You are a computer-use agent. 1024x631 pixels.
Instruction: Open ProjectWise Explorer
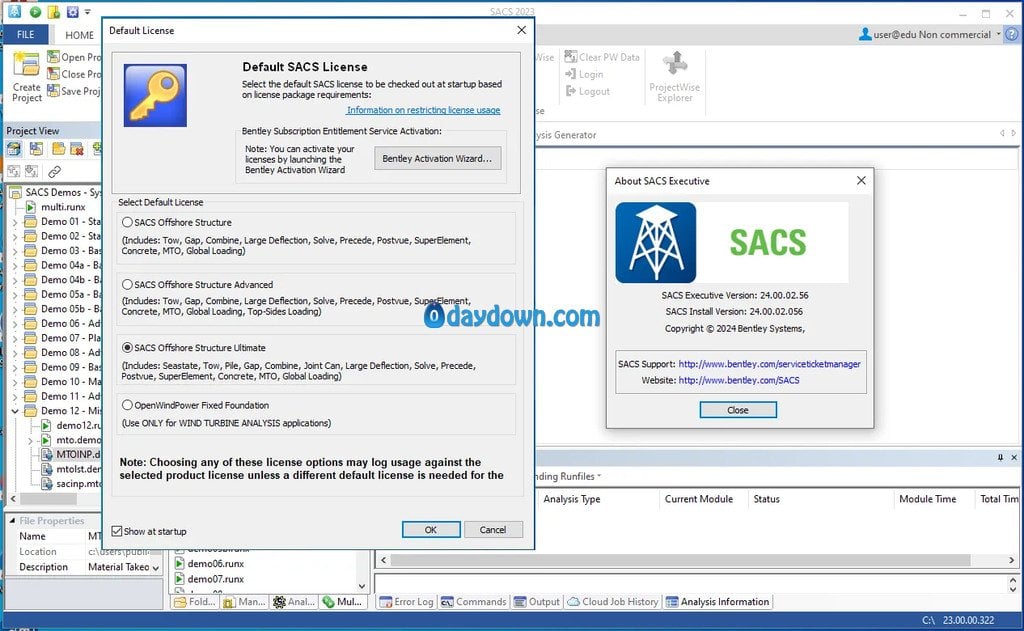pyautogui.click(x=675, y=76)
